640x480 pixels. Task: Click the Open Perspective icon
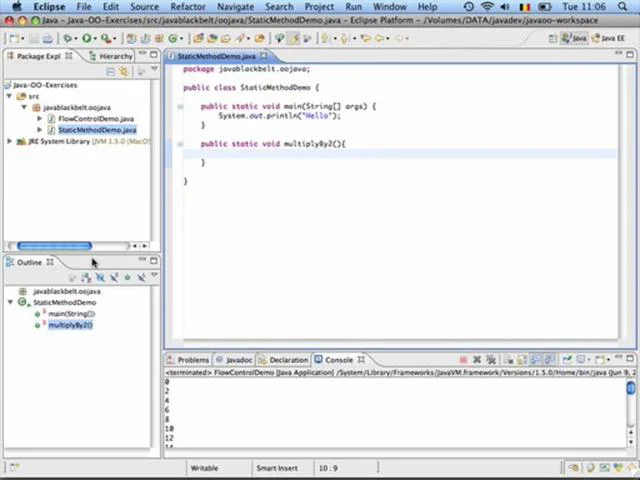point(553,38)
